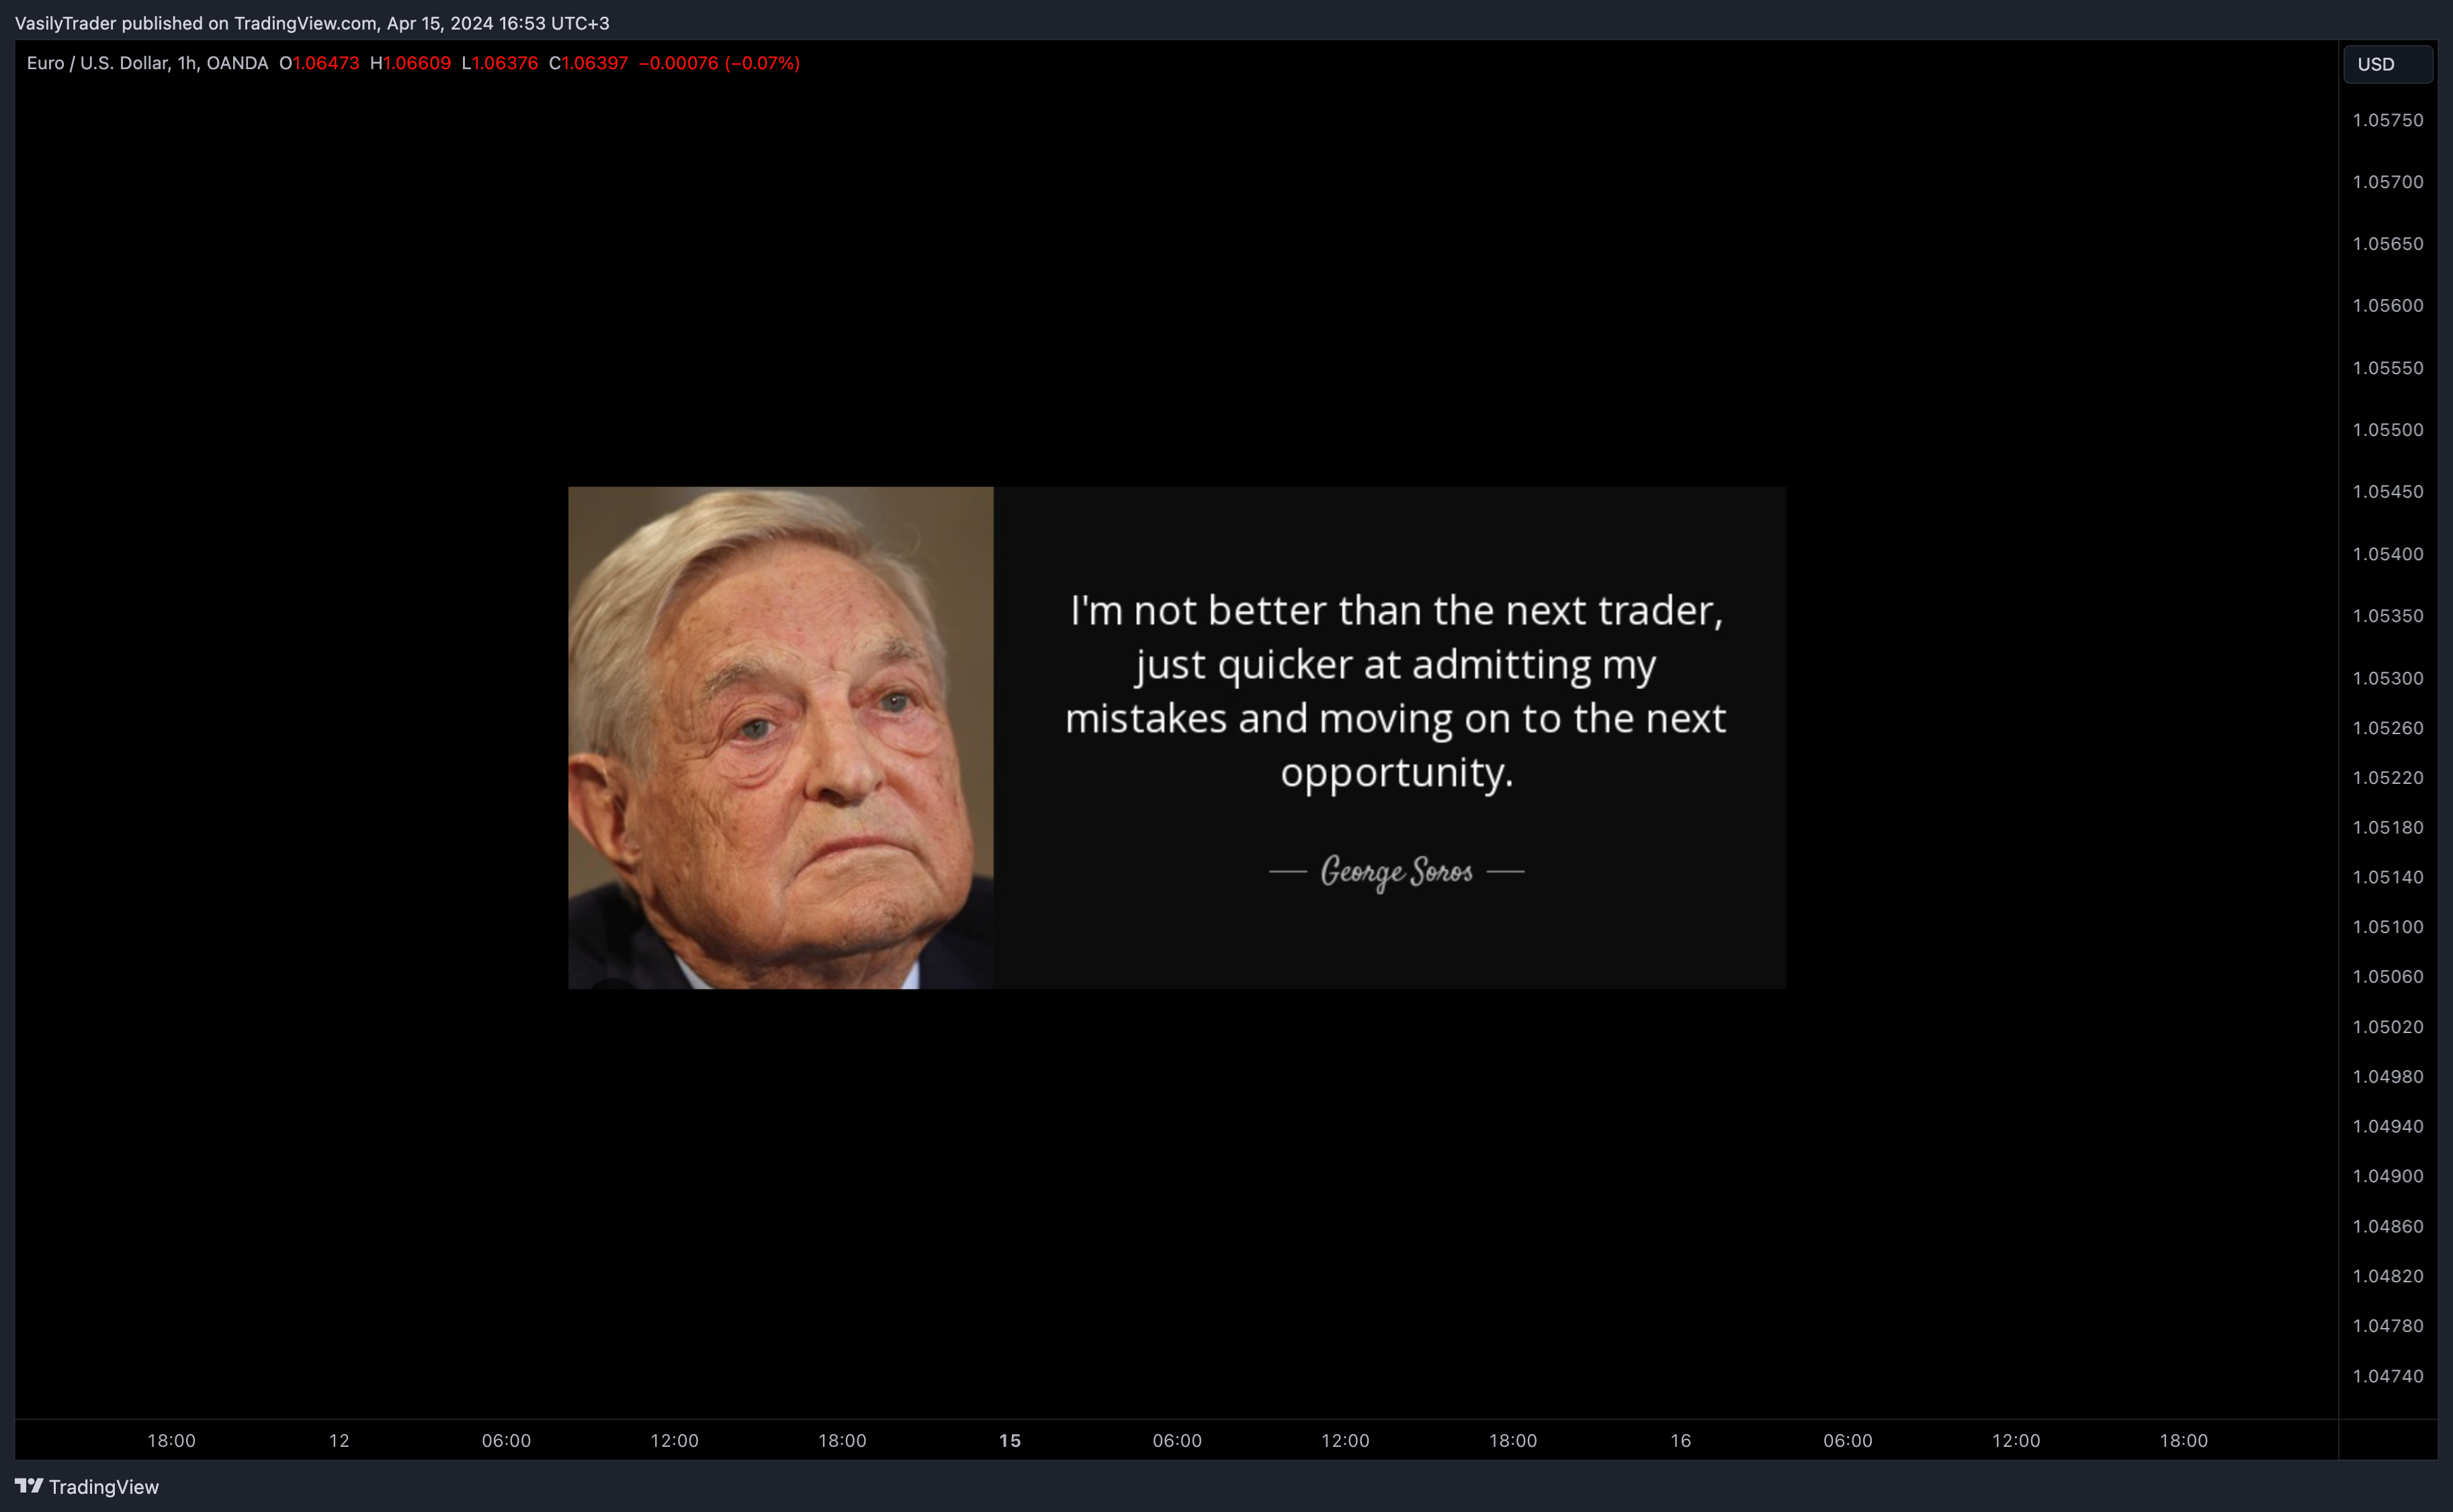The width and height of the screenshot is (2453, 1512).
Task: Click the 1.05300 price axis label
Action: point(2387,678)
